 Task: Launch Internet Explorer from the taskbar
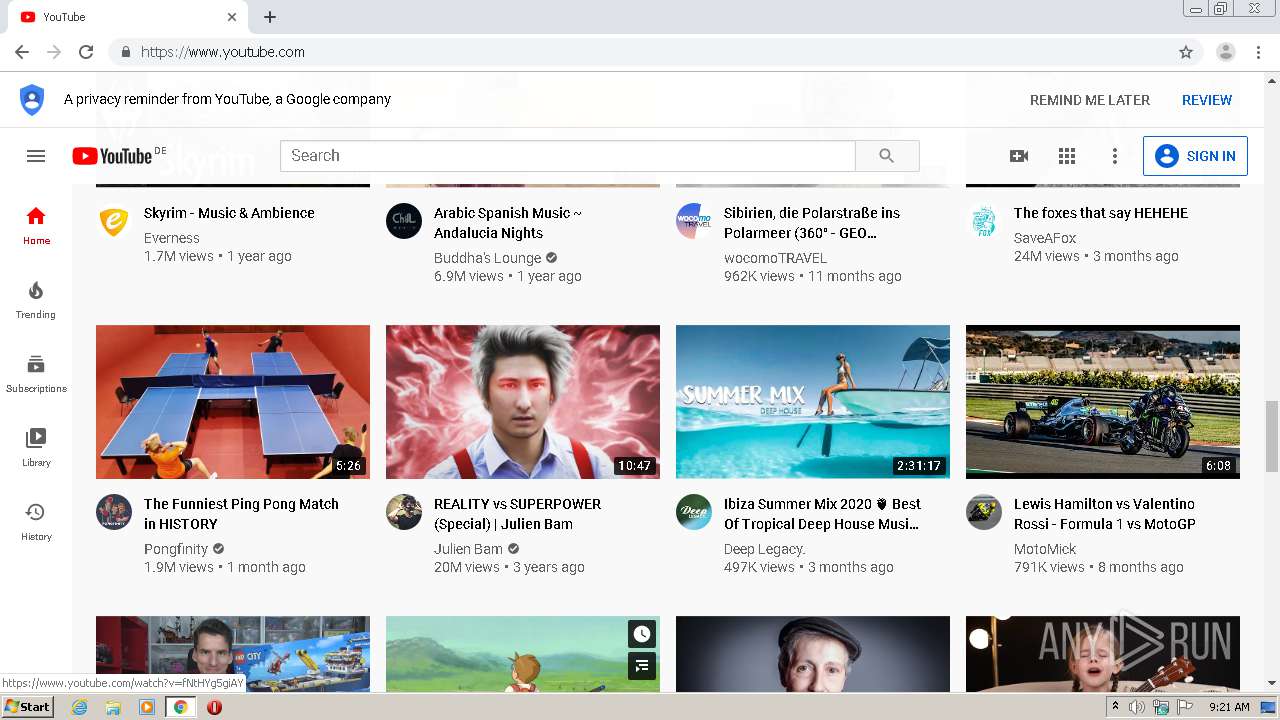pyautogui.click(x=80, y=707)
